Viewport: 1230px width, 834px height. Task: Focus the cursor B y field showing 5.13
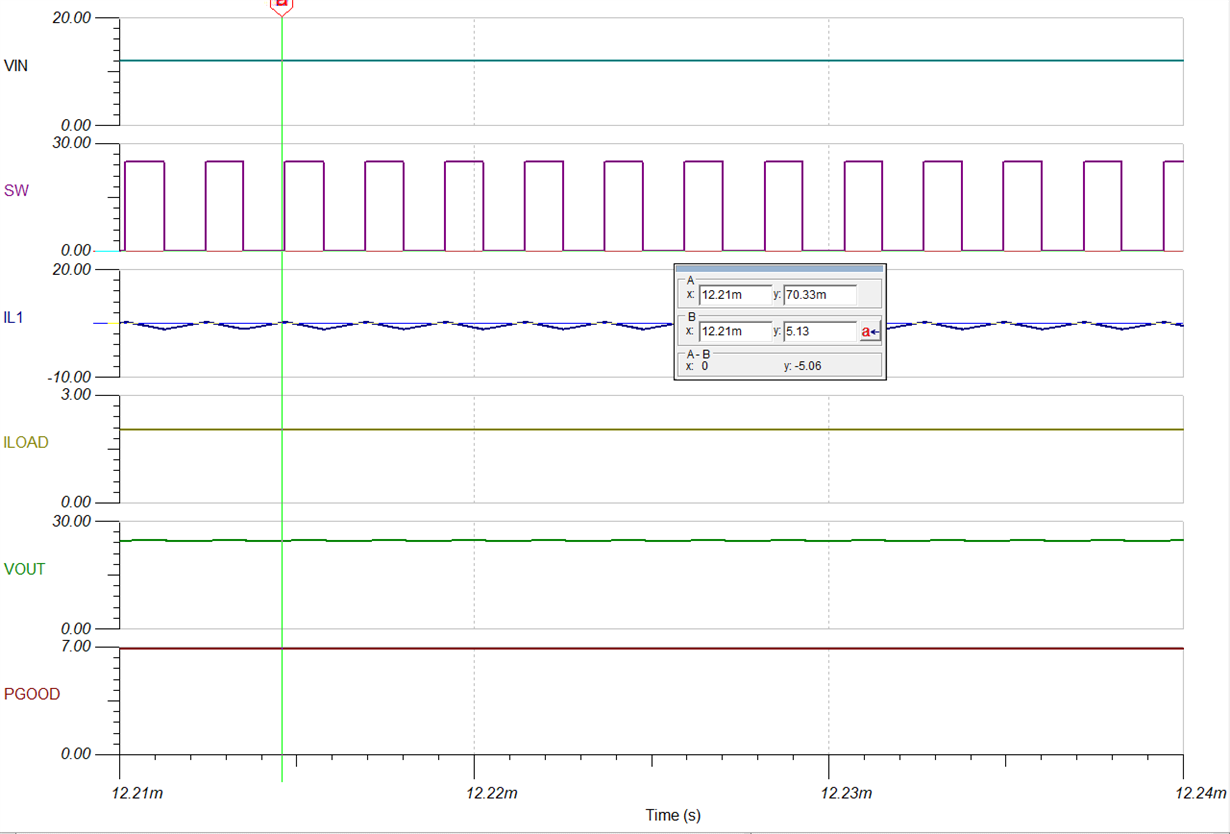pos(820,331)
